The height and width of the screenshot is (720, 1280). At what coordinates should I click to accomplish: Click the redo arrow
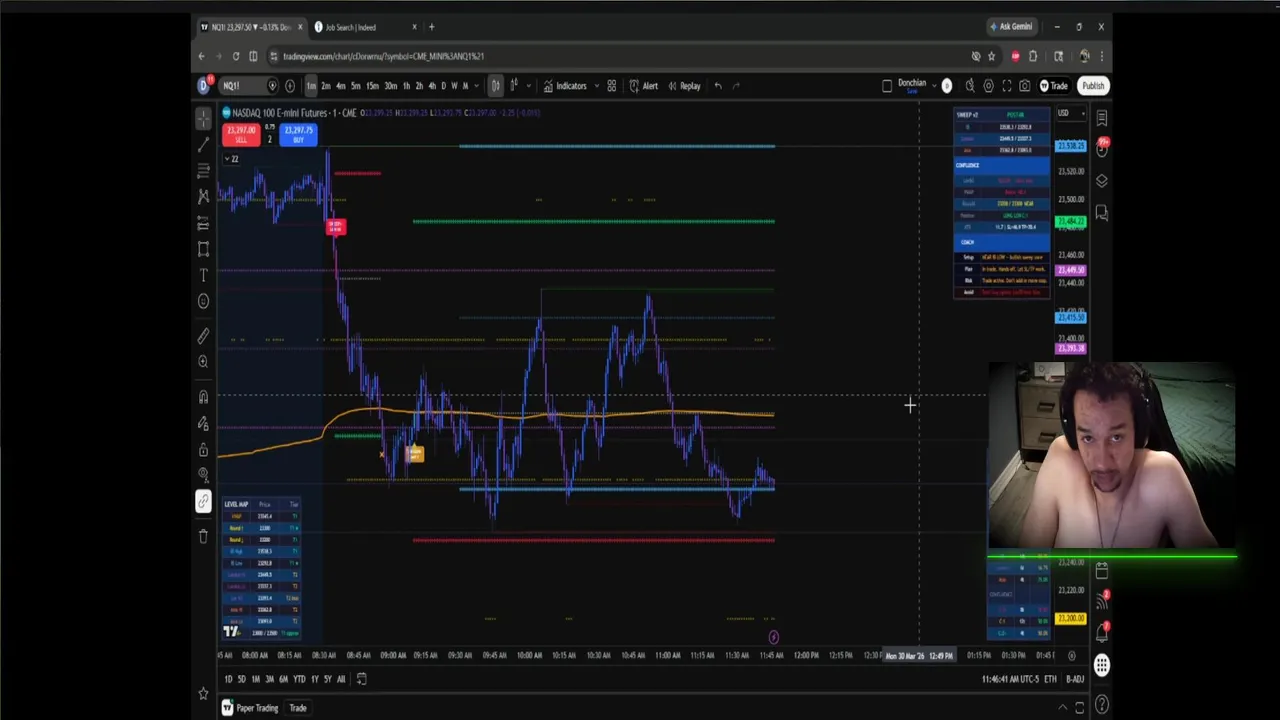click(x=736, y=86)
